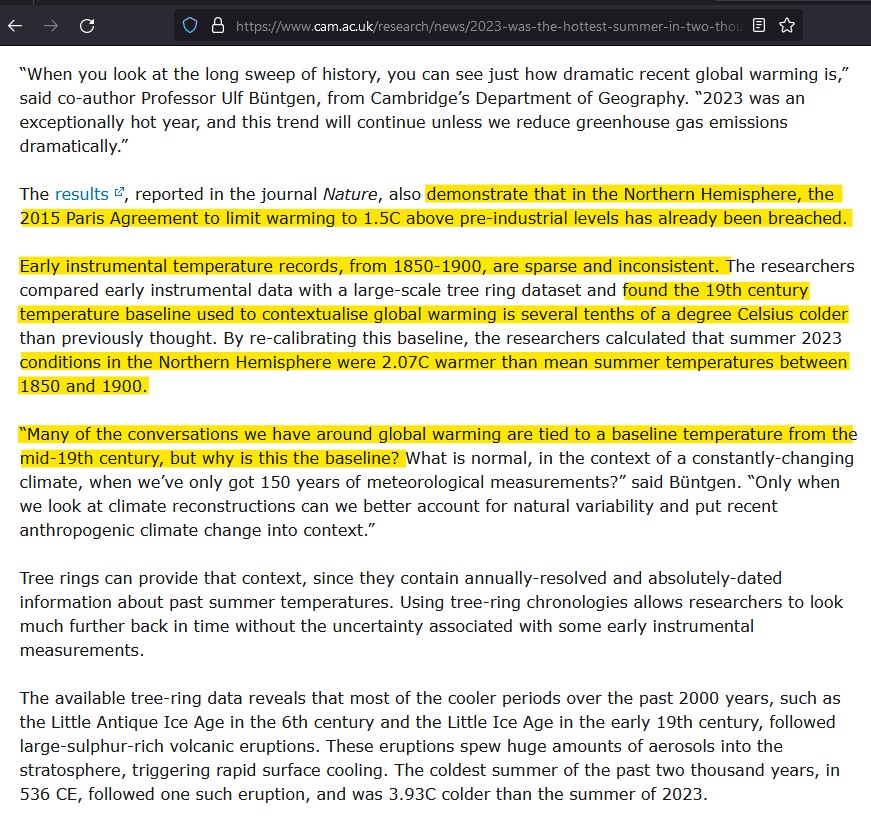
Task: Click 'Early instrumental temperature records' sentence
Action: (369, 266)
